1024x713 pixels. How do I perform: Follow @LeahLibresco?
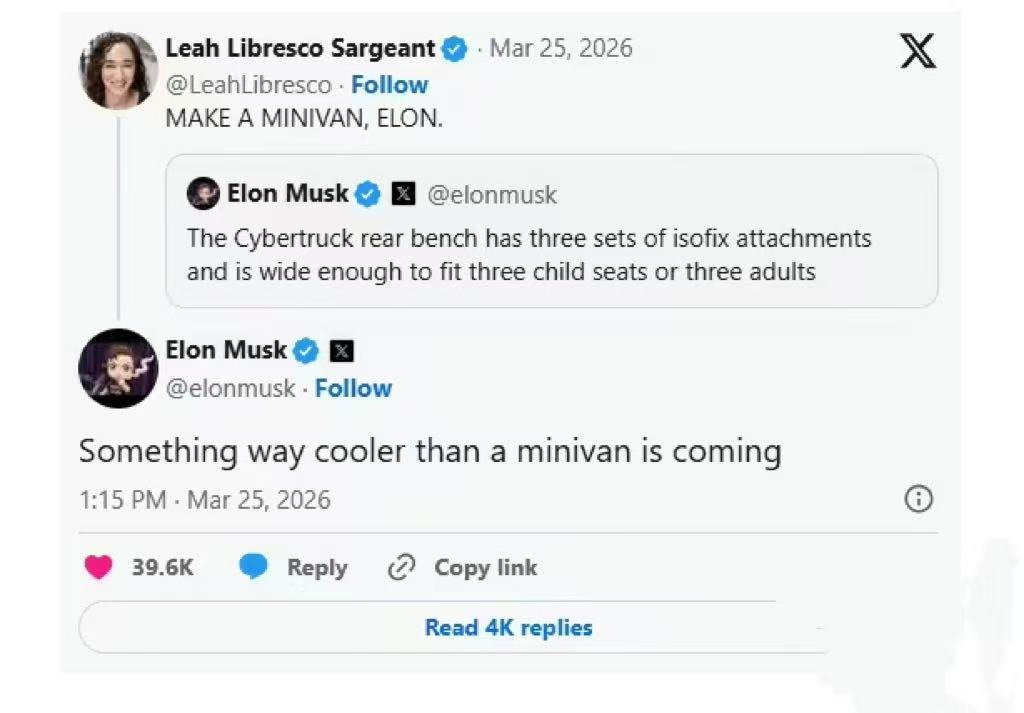[389, 85]
